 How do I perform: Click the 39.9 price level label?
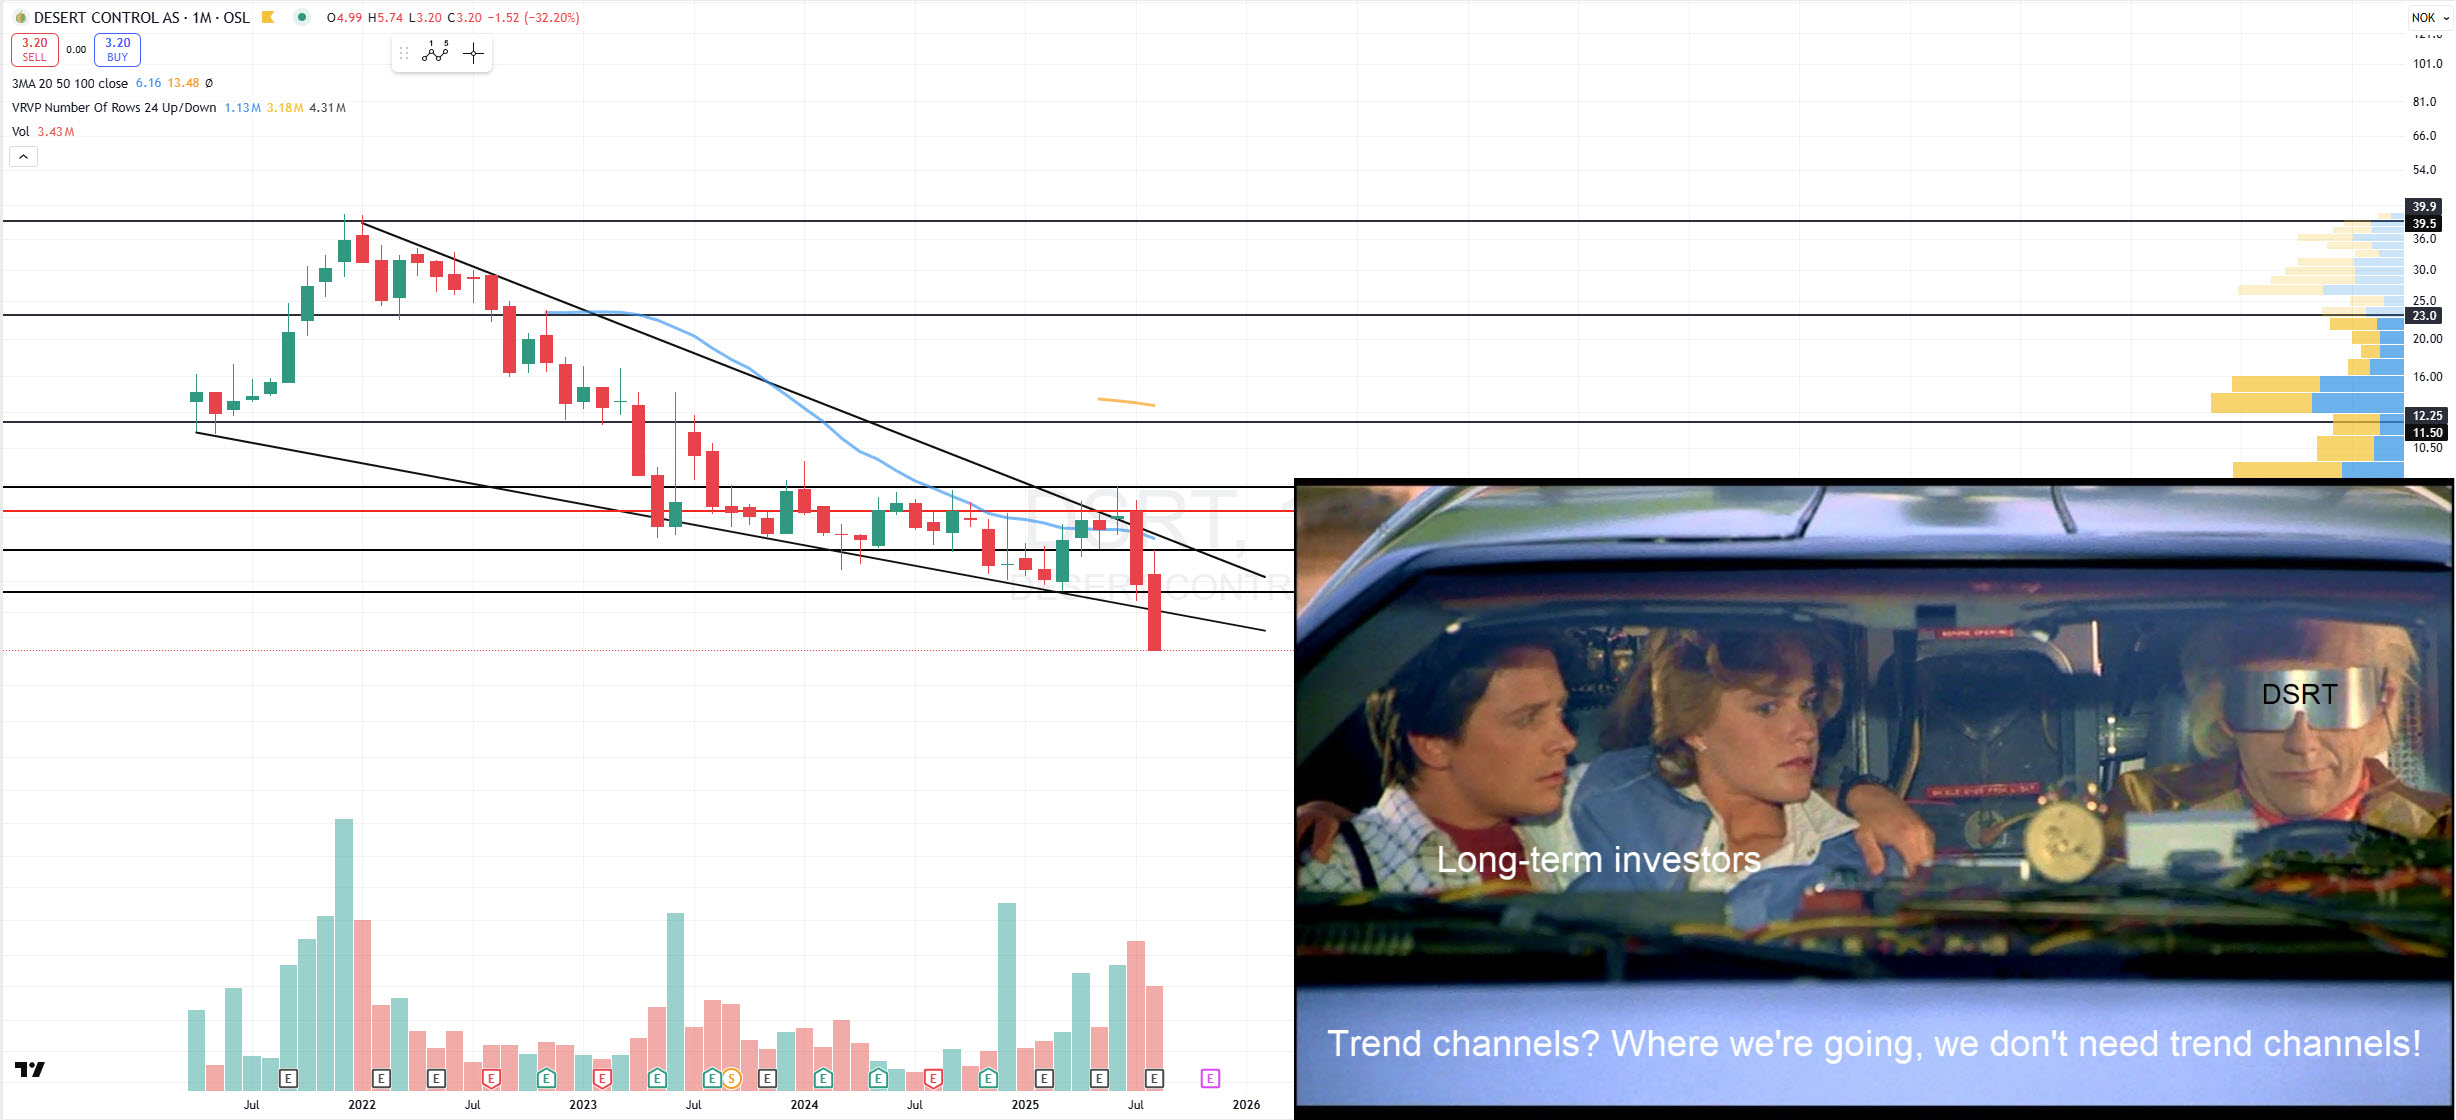(2424, 206)
